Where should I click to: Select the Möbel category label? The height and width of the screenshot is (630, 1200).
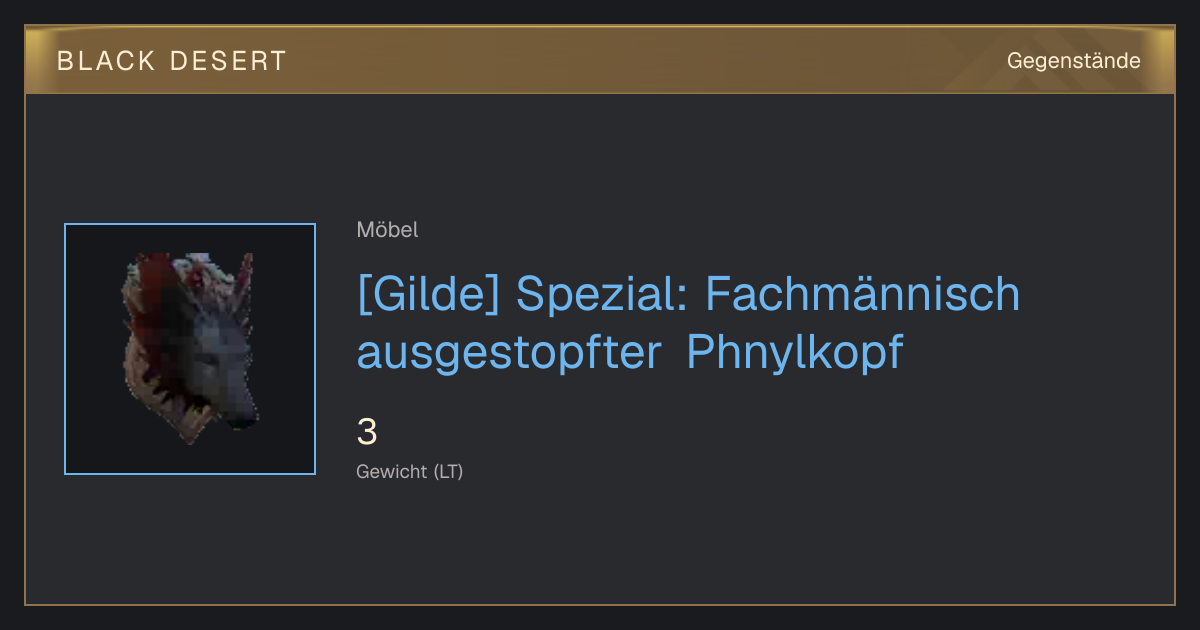click(387, 230)
